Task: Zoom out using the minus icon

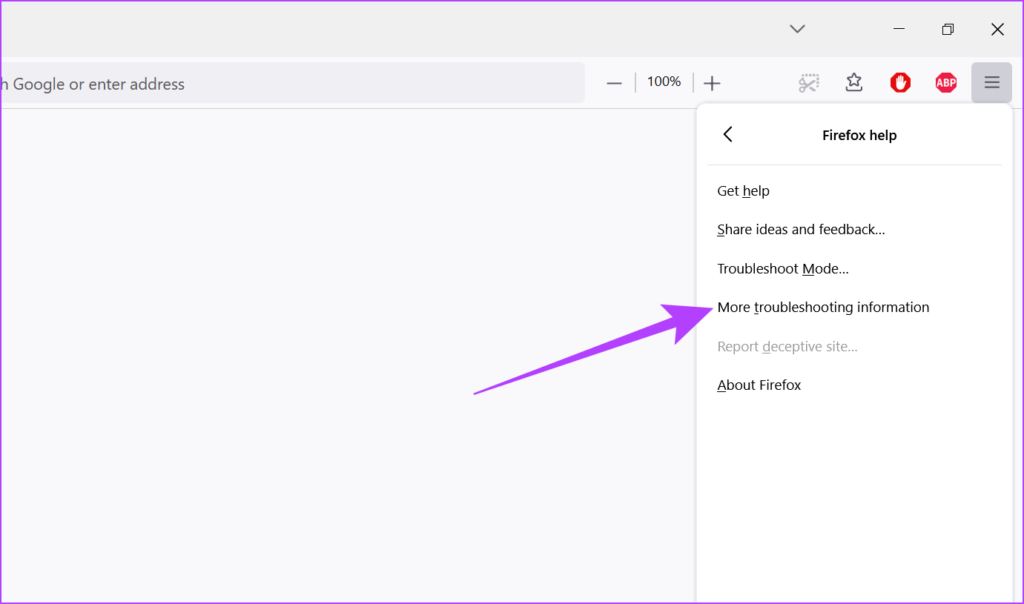Action: [613, 82]
